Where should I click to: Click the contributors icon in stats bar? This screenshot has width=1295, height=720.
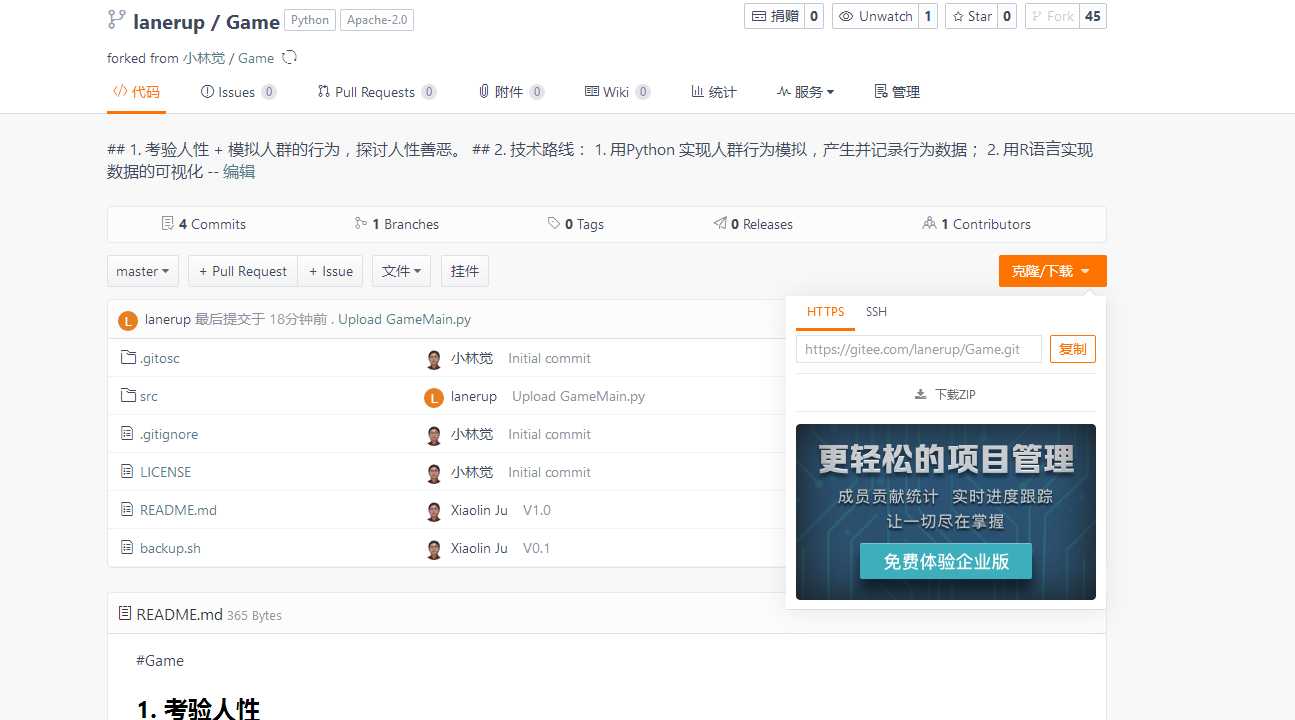tap(930, 224)
